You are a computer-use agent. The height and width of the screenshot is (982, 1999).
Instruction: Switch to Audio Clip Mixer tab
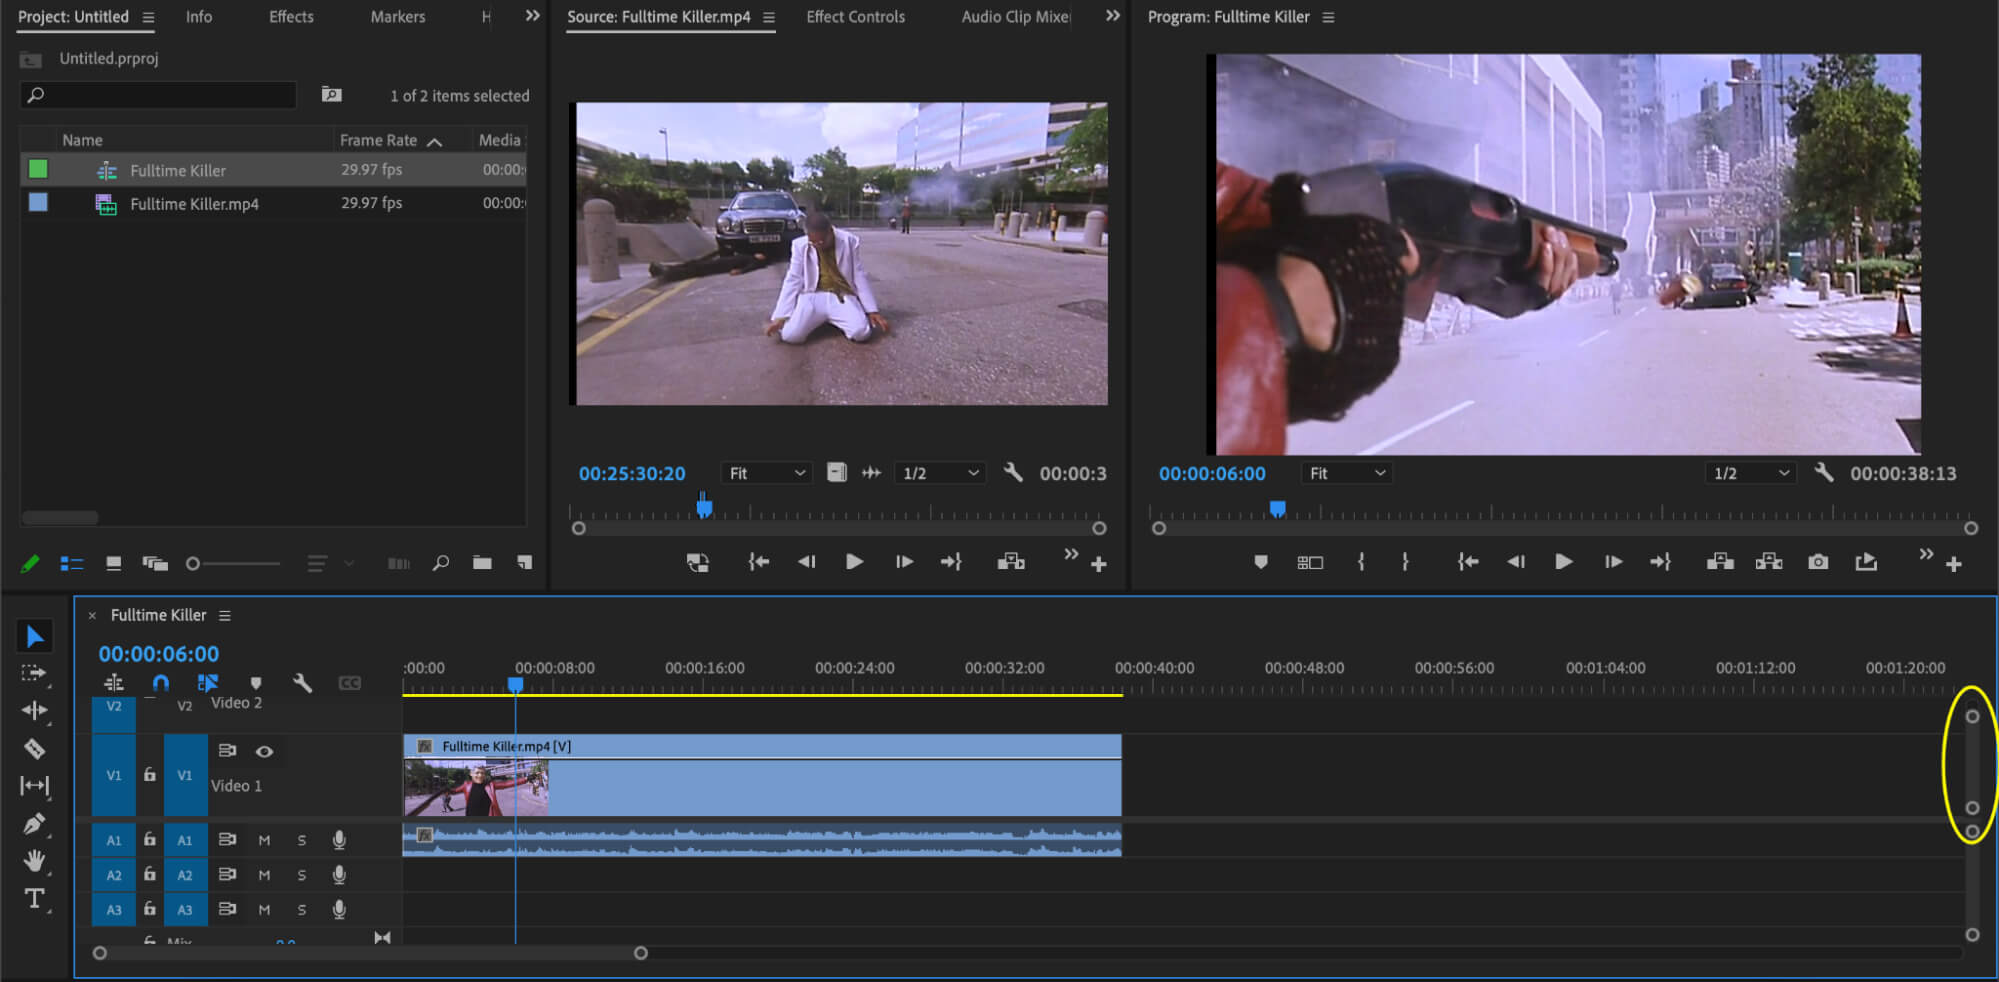click(1016, 16)
